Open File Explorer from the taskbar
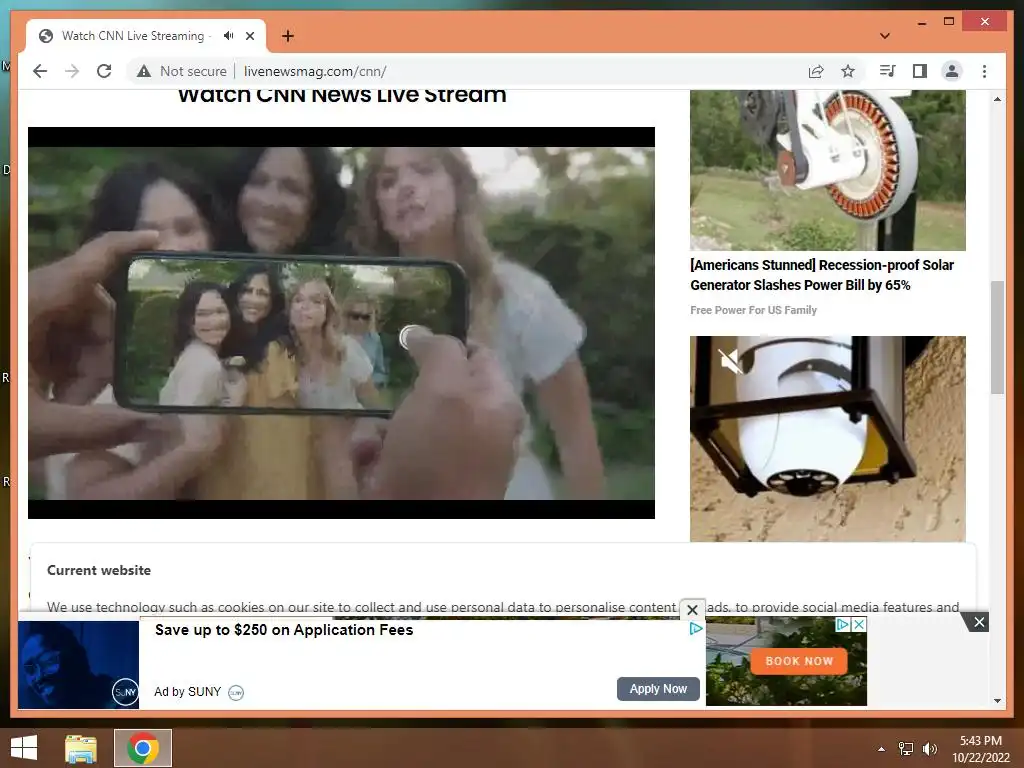 (x=81, y=748)
